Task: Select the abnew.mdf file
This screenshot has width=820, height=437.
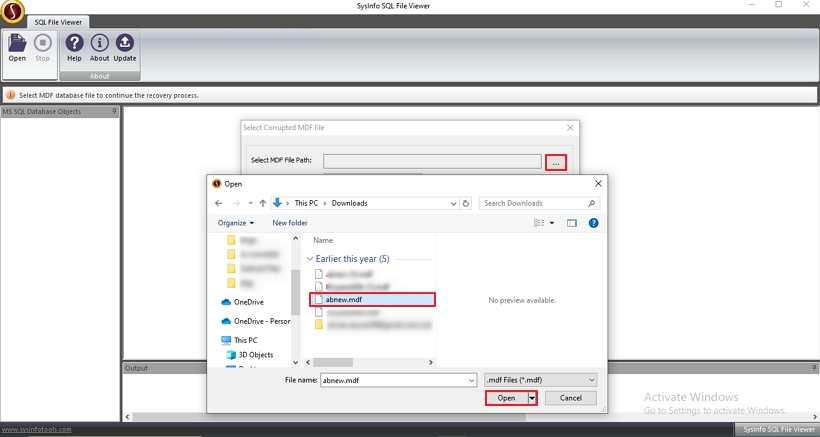Action: click(372, 300)
